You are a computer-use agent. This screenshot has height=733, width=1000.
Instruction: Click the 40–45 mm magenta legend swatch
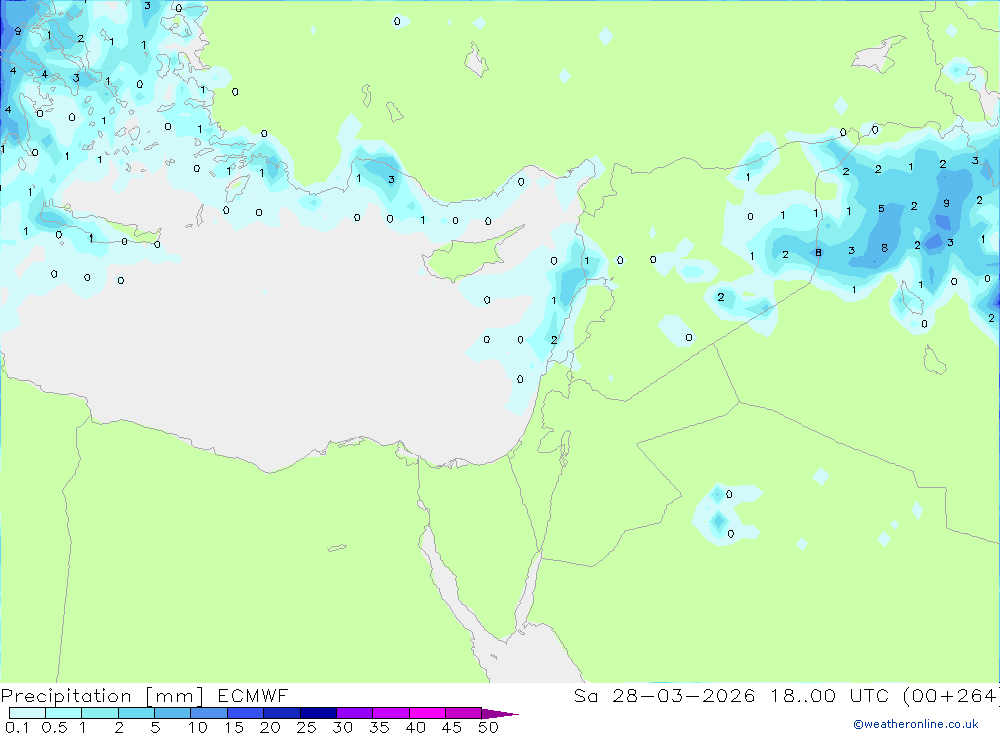coord(427,713)
